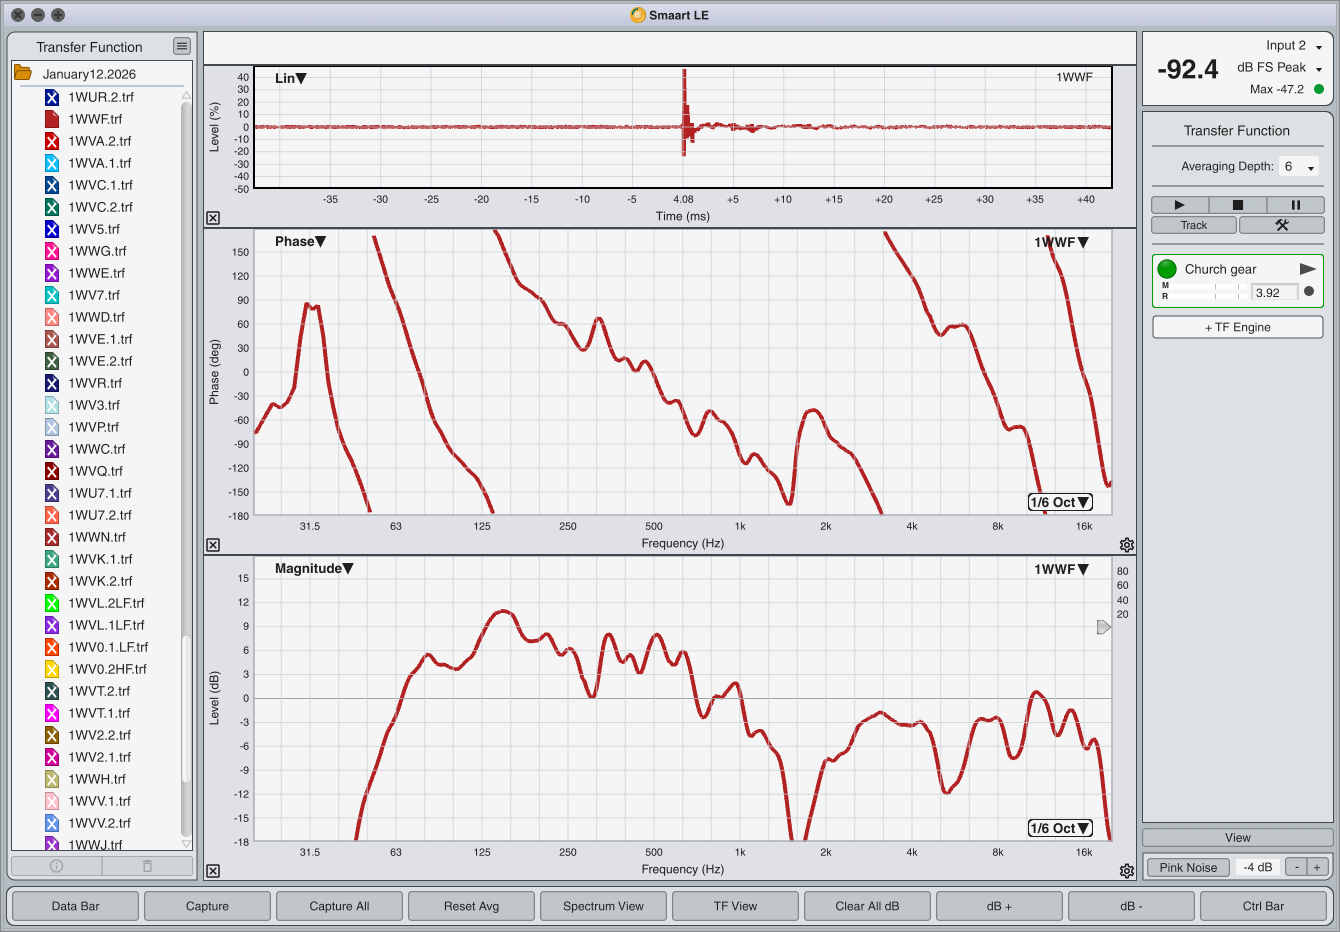Pause the measurement via the pause icon
The width and height of the screenshot is (1340, 932).
1296,204
